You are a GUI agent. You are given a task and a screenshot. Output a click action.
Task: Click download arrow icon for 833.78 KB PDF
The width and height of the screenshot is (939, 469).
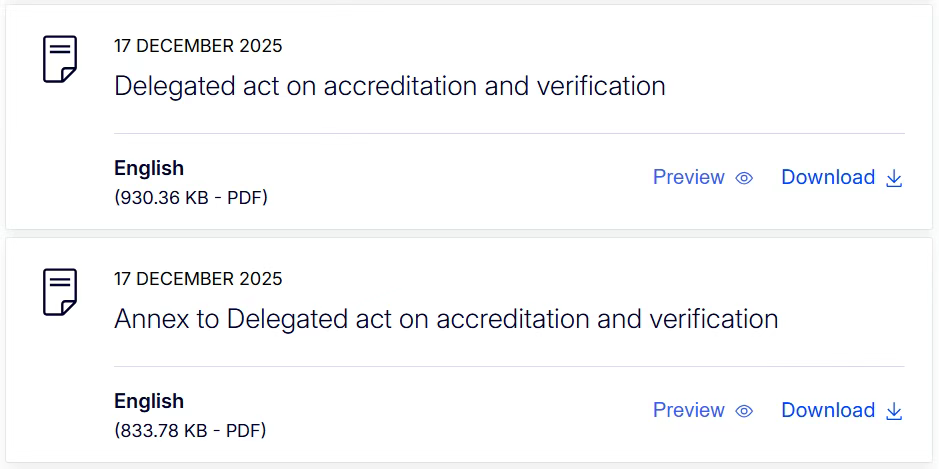tap(894, 411)
